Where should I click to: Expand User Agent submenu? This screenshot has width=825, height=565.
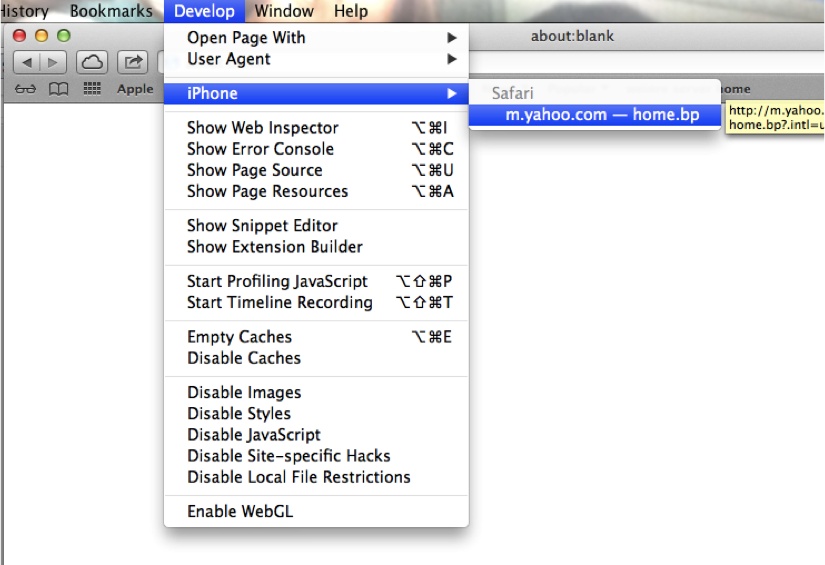(x=316, y=59)
